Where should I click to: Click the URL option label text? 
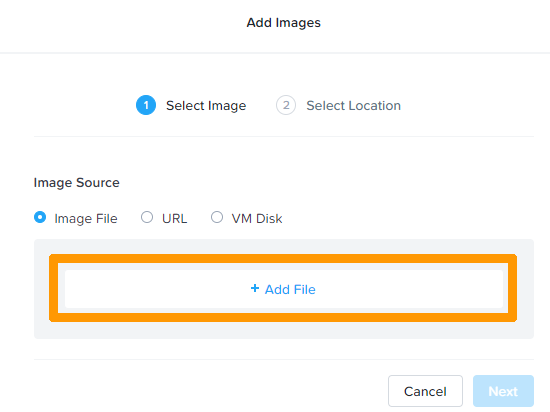pos(175,218)
